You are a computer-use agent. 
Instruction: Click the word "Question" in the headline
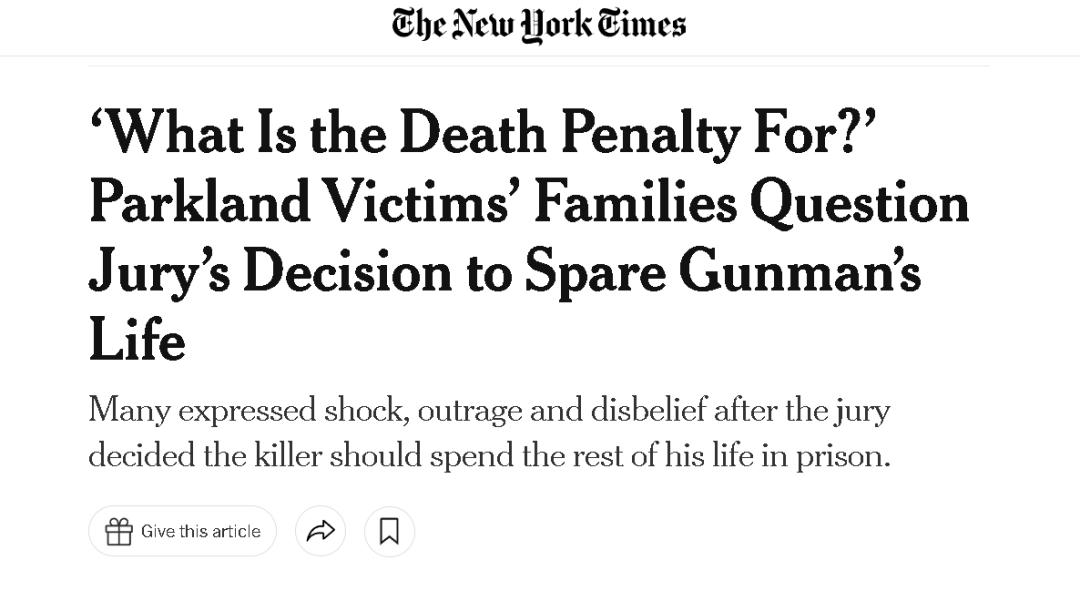pyautogui.click(x=859, y=204)
